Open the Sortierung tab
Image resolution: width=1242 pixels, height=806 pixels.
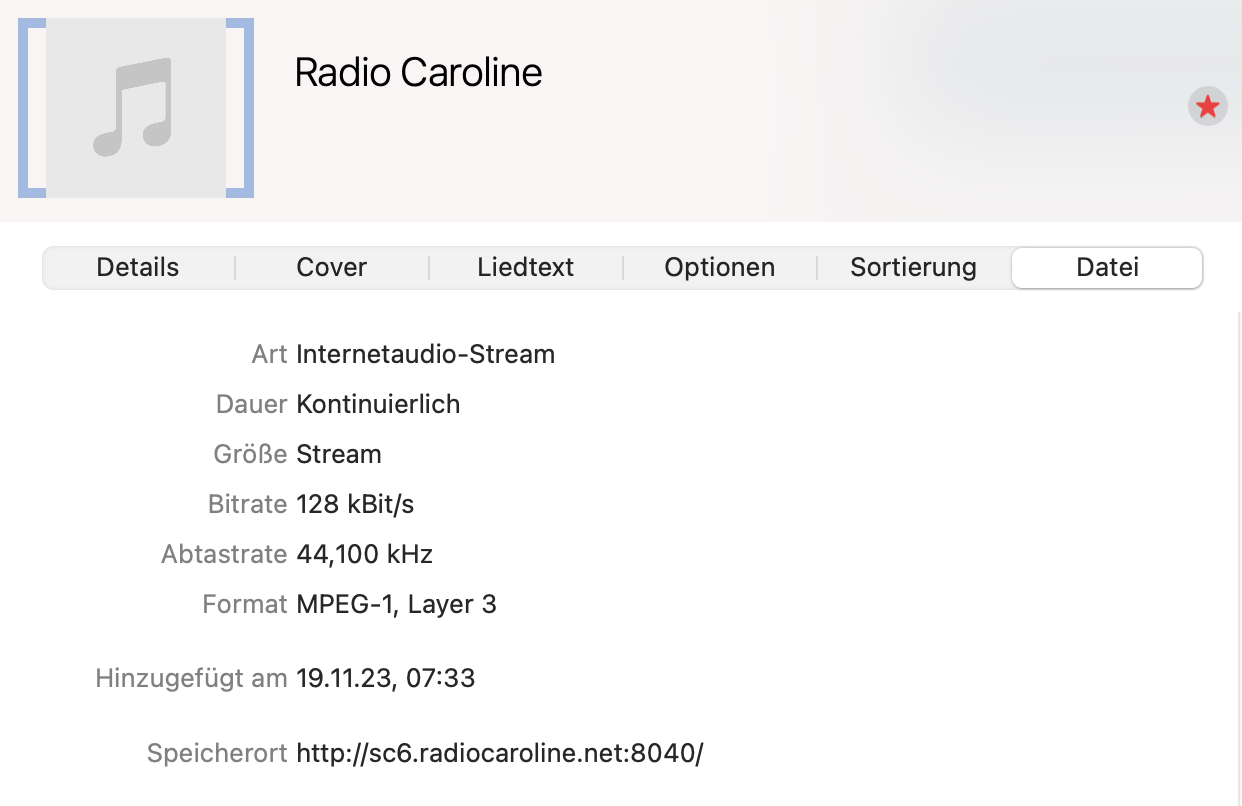point(914,268)
